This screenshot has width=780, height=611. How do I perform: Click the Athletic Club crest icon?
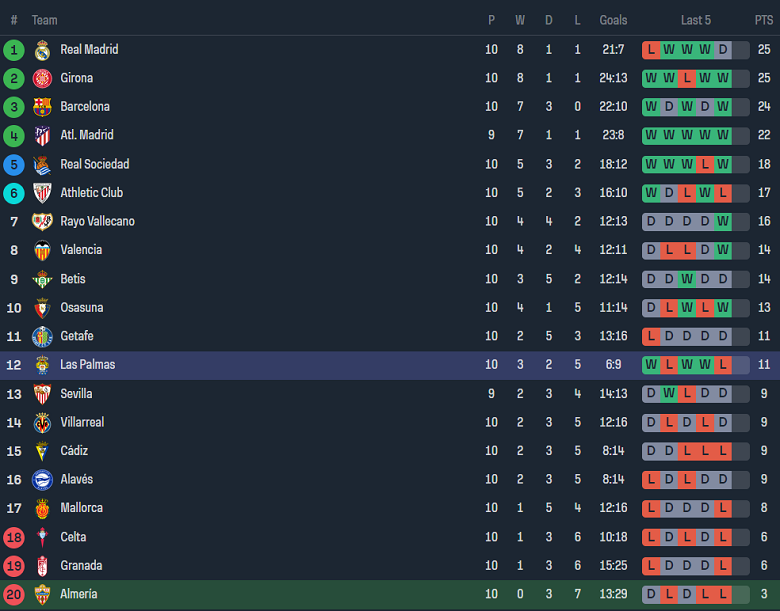point(42,193)
